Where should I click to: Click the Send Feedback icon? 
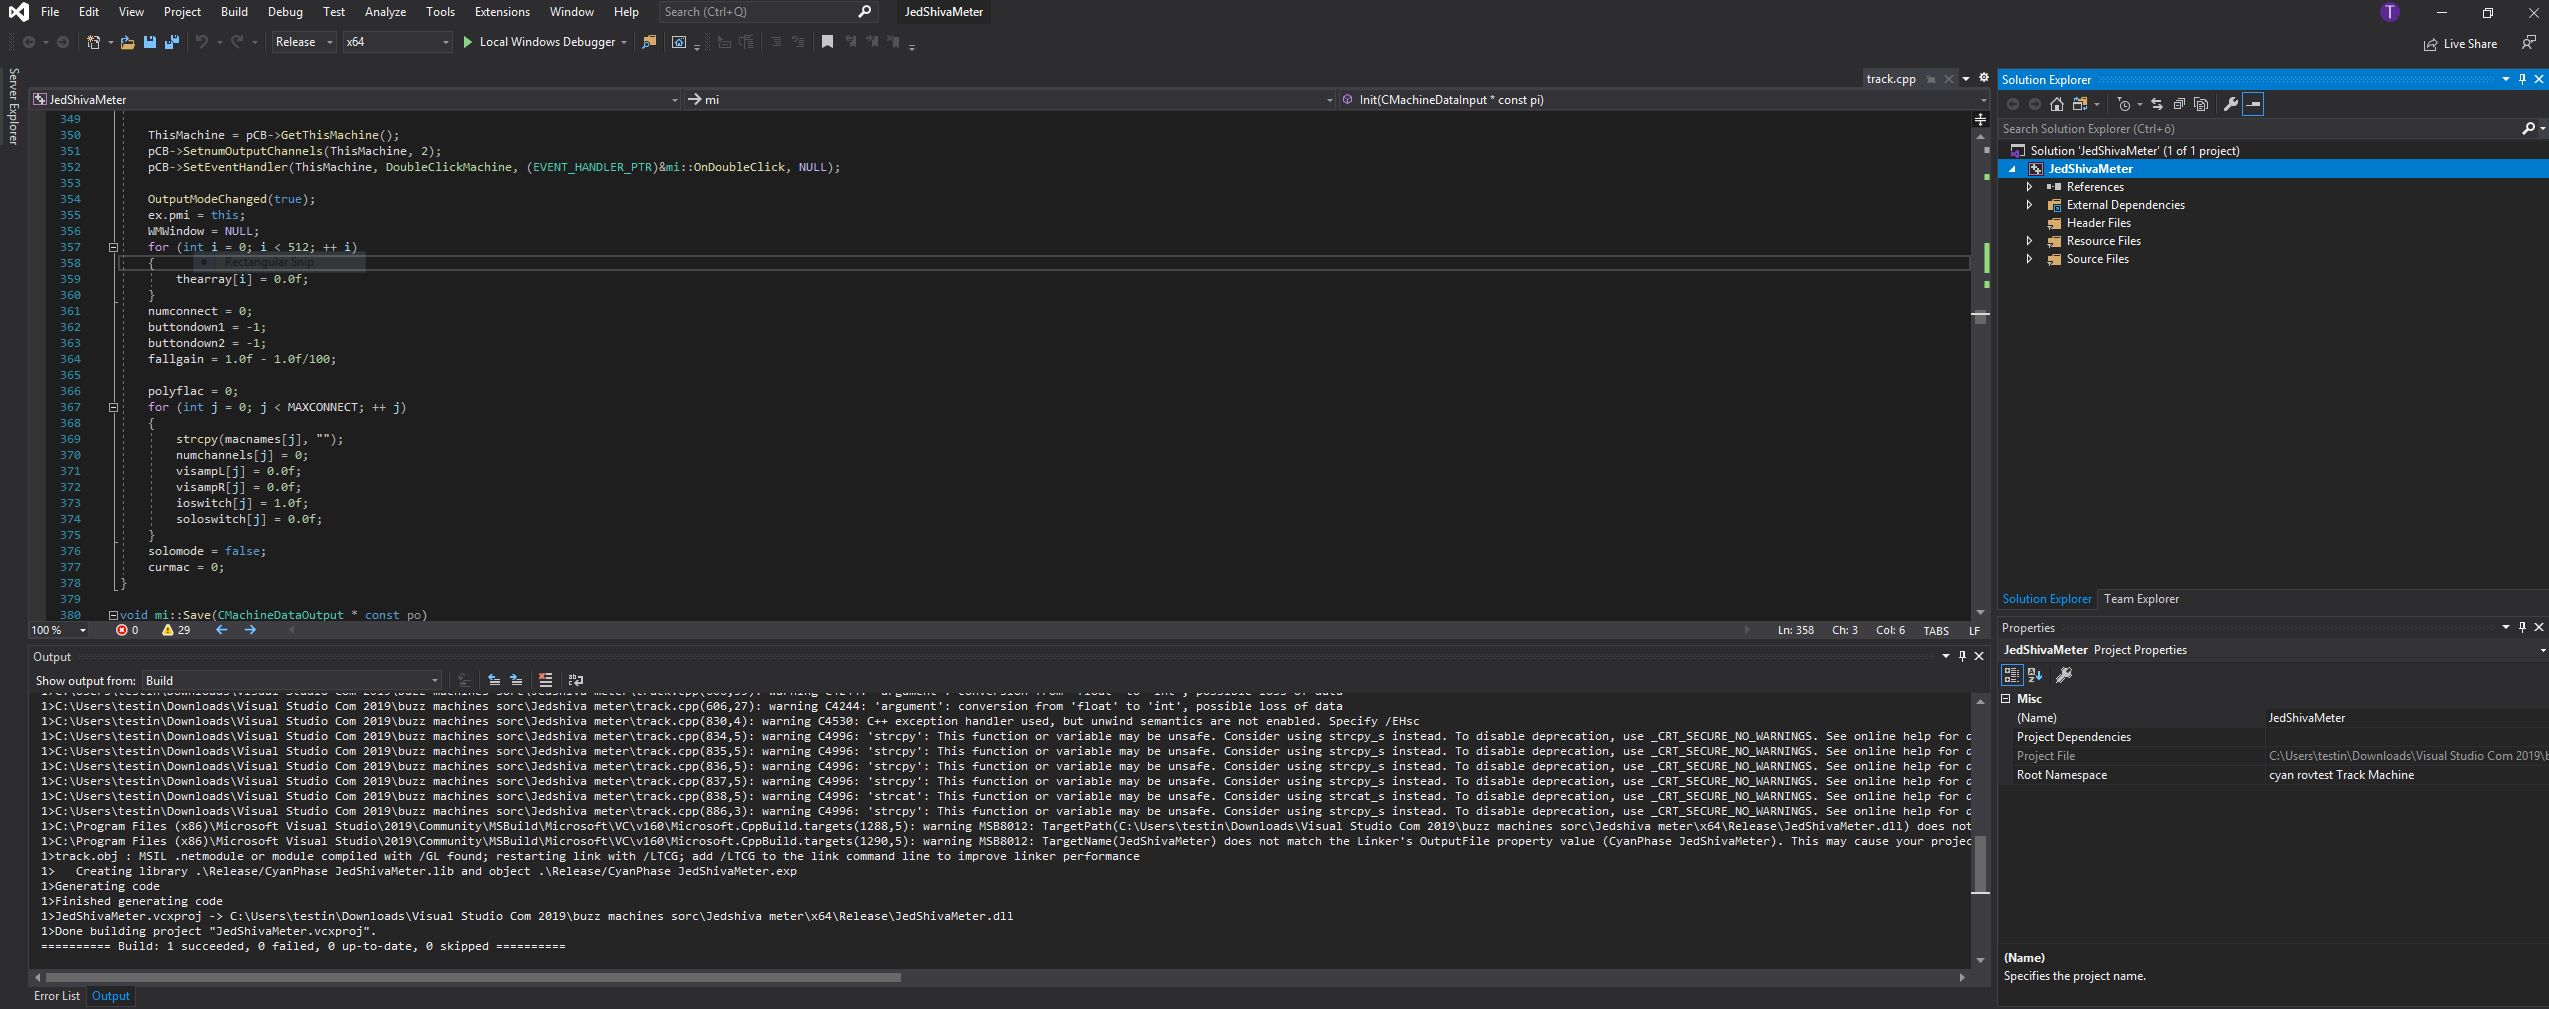point(2527,43)
